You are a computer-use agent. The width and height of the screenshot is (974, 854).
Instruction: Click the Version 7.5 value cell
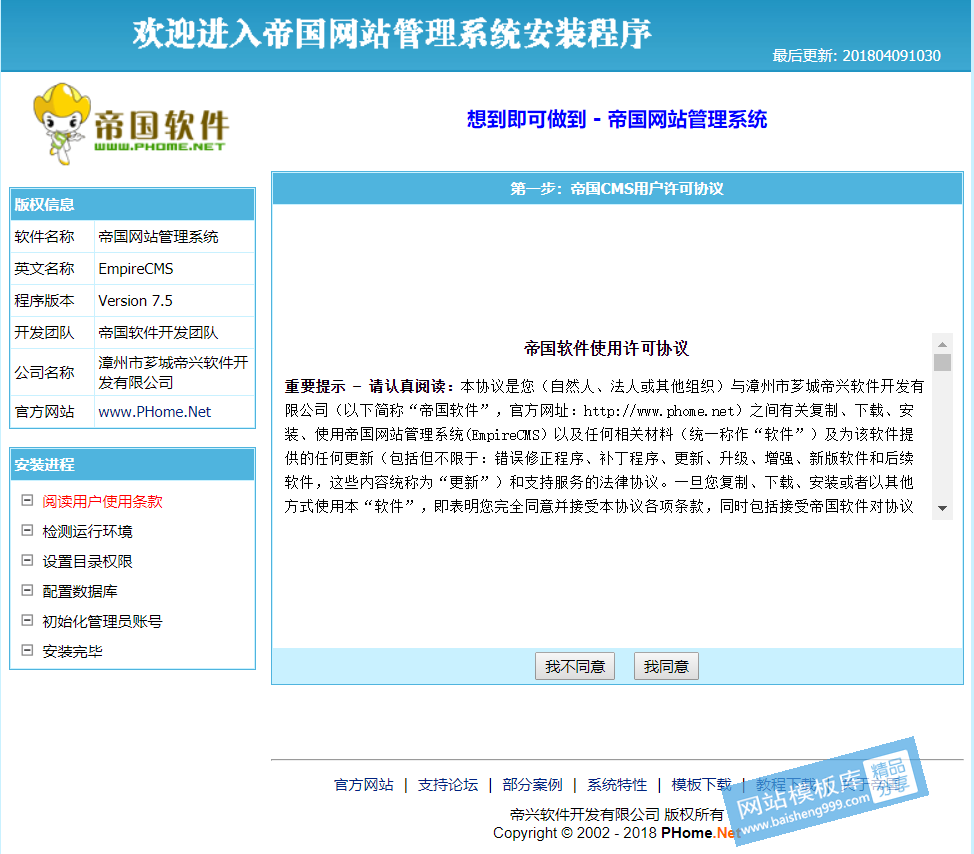175,301
